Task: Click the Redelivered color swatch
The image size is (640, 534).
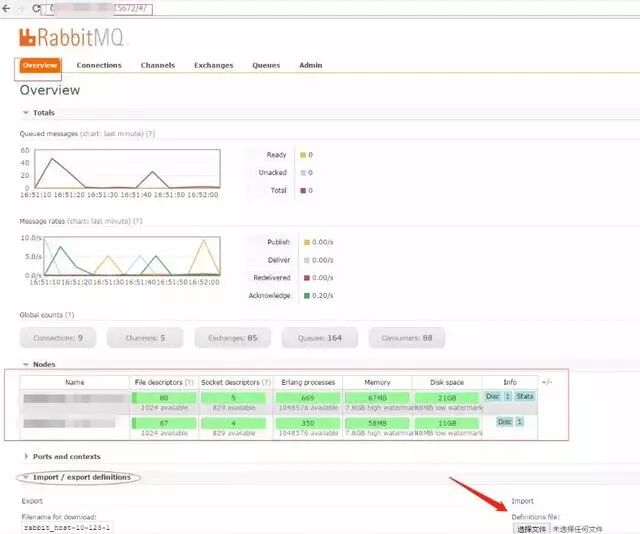Action: pyautogui.click(x=307, y=278)
